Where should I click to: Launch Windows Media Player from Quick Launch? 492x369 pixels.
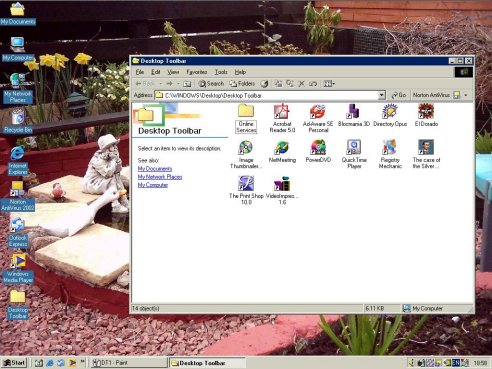[72, 363]
